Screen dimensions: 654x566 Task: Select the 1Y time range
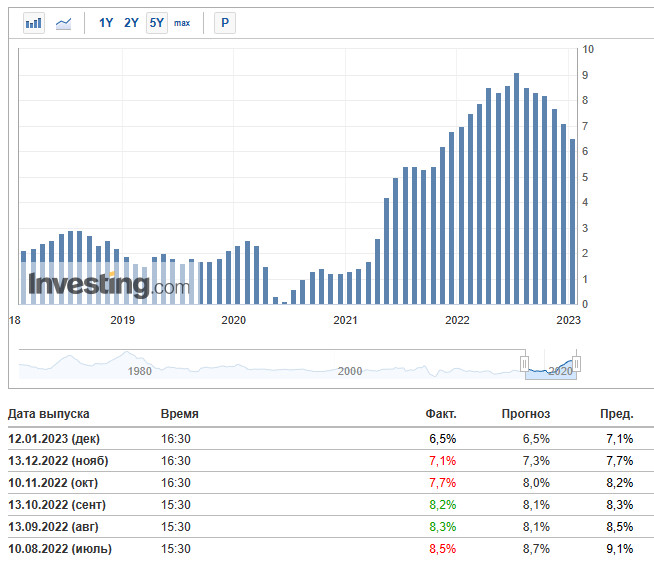pyautogui.click(x=106, y=23)
